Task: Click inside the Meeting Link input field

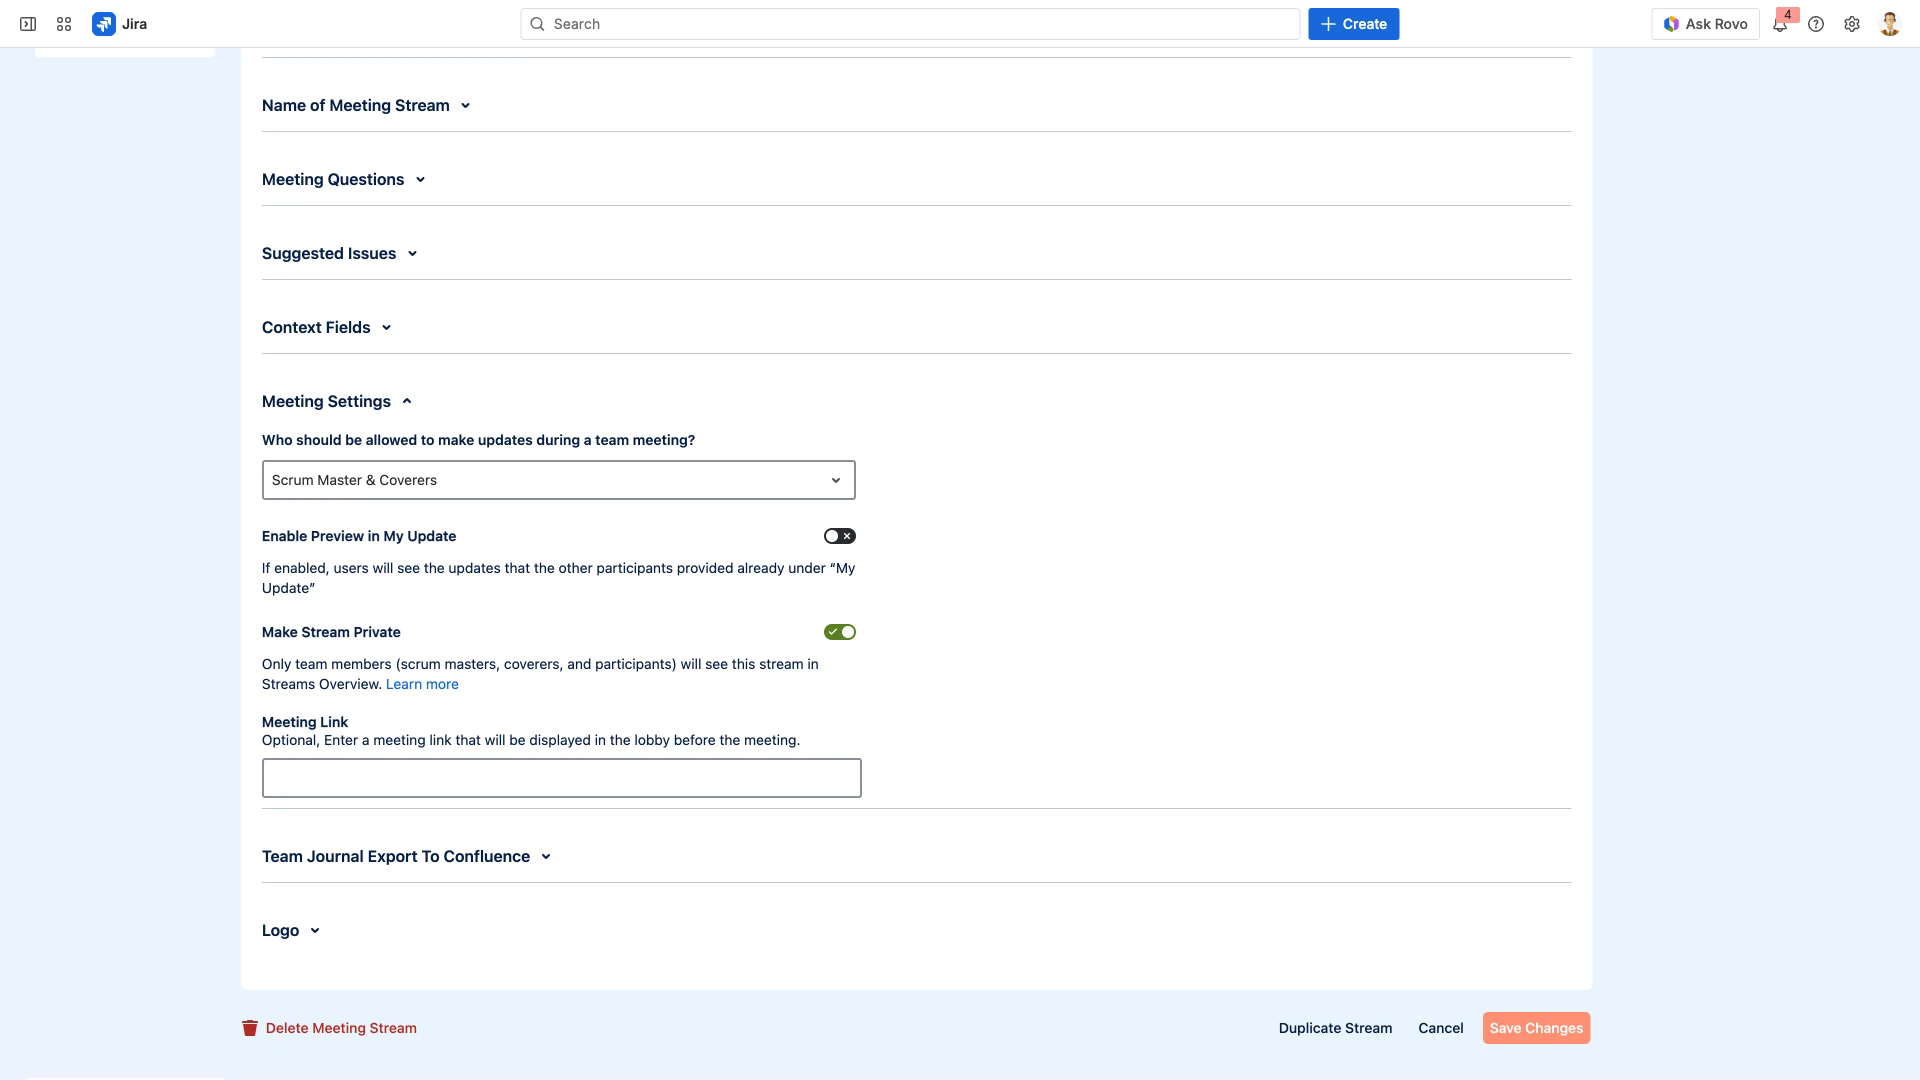Action: [560, 778]
